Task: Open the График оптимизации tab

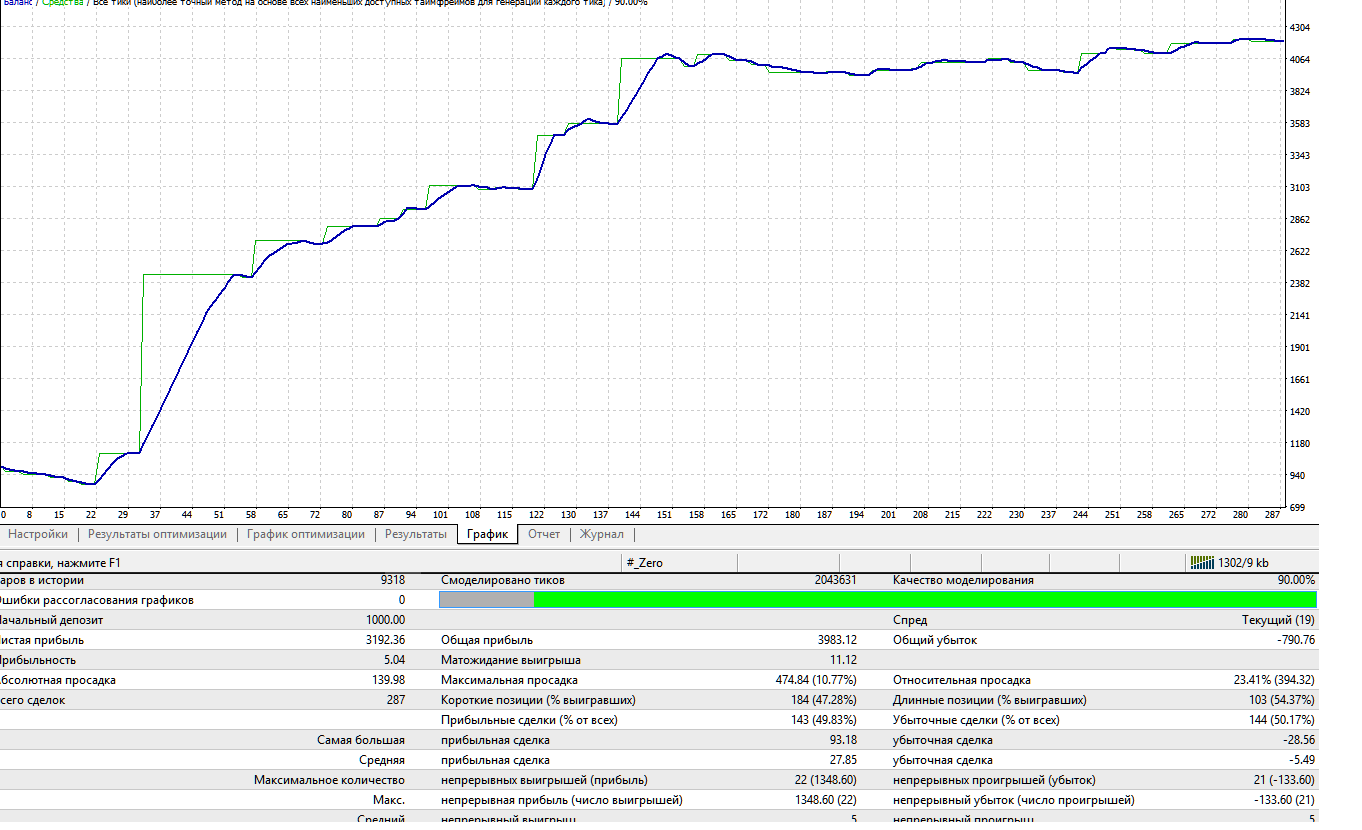Action: (306, 534)
